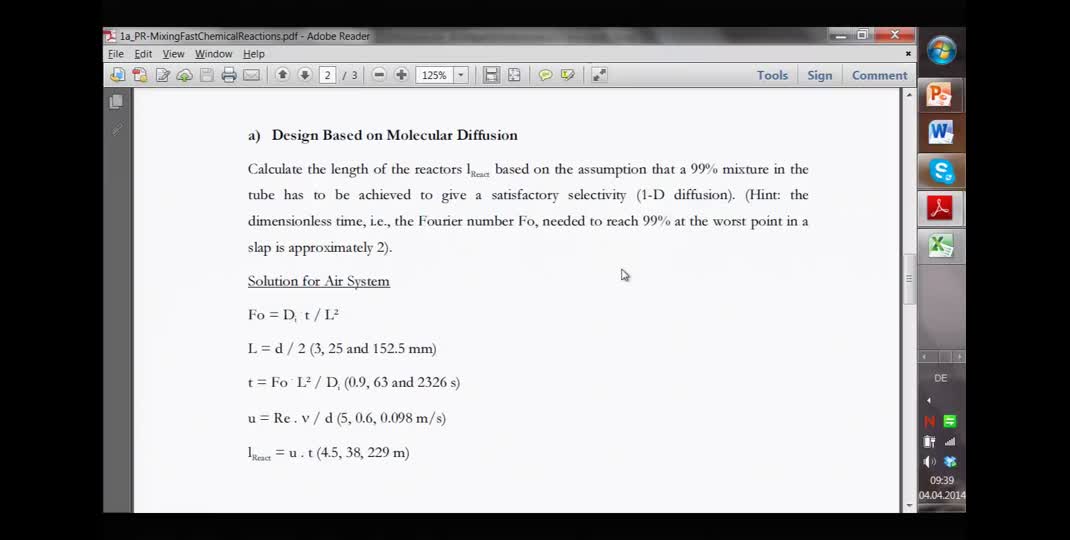Viewport: 1070px width, 540px height.
Task: Open PowerPoint from the taskbar
Action: (x=940, y=95)
